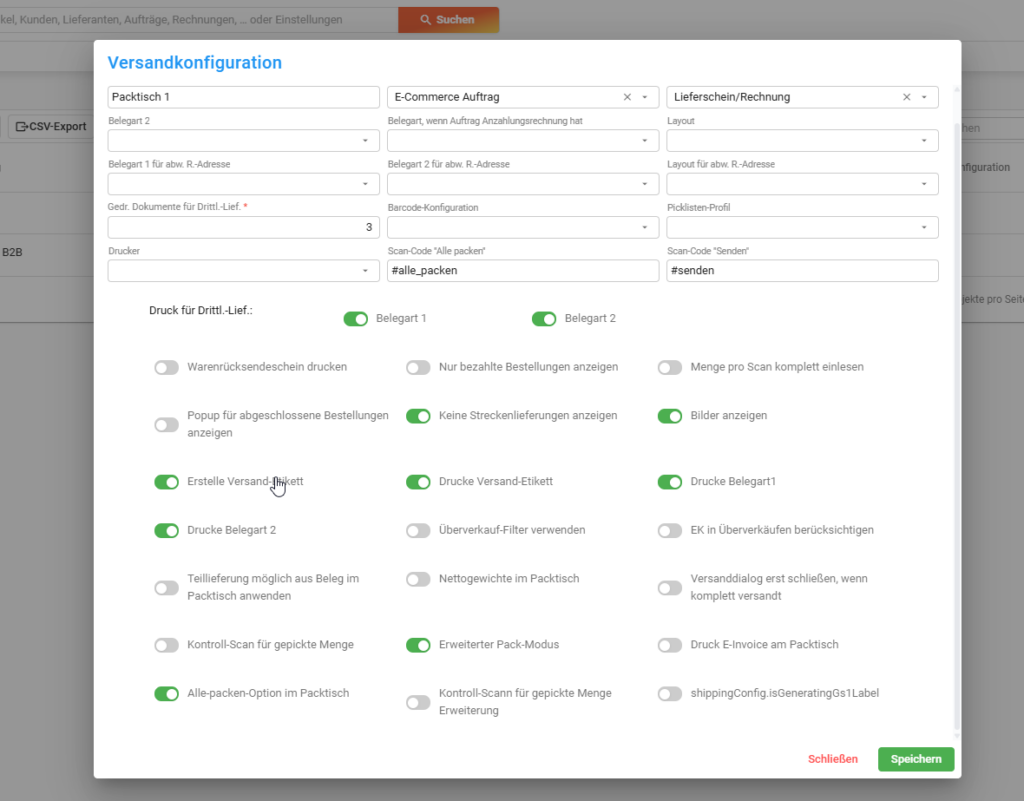Image resolution: width=1024 pixels, height=801 pixels.
Task: Click Speichern to save configuration
Action: tap(916, 759)
